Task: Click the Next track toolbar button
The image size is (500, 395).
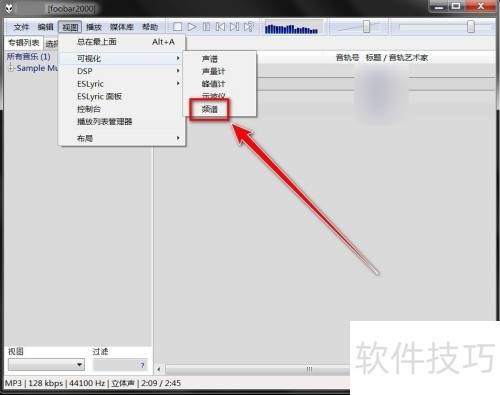Action: click(235, 27)
